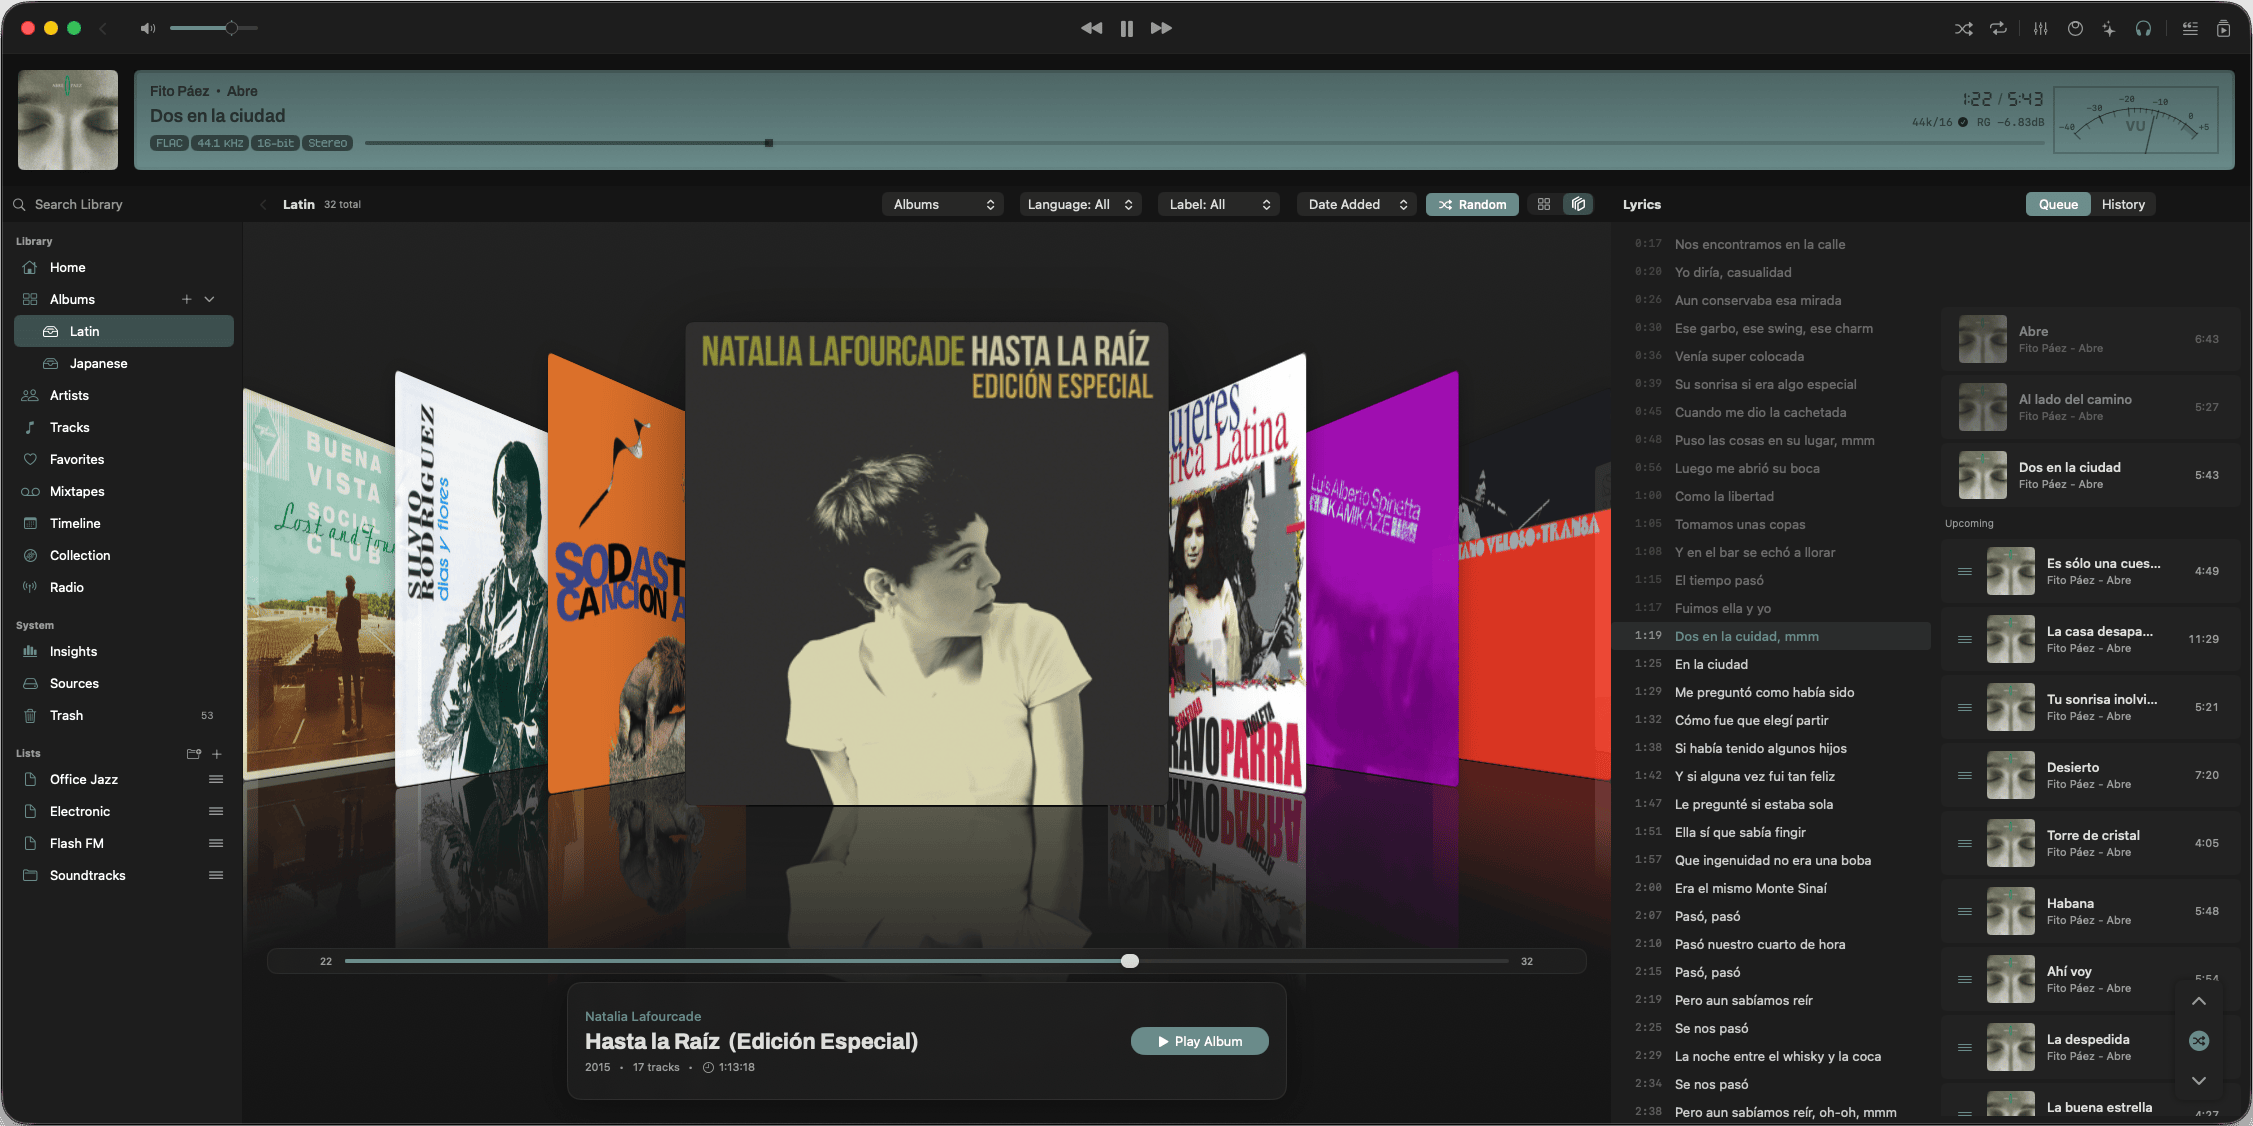Toggle the lyrics panel icon in toolbar
2253x1126 pixels.
coord(2190,29)
